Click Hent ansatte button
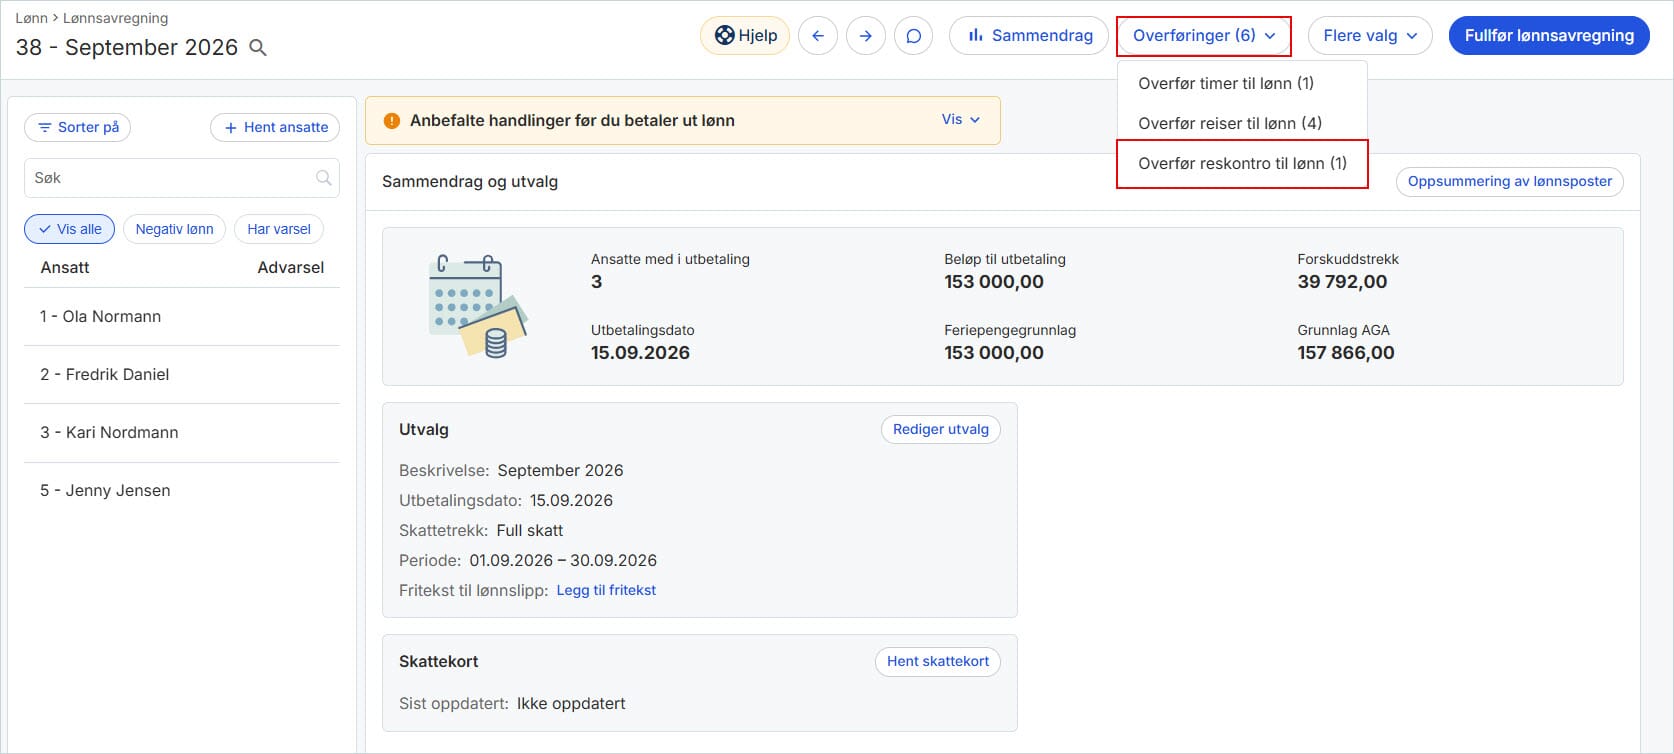Viewport: 1674px width, 754px height. [275, 127]
